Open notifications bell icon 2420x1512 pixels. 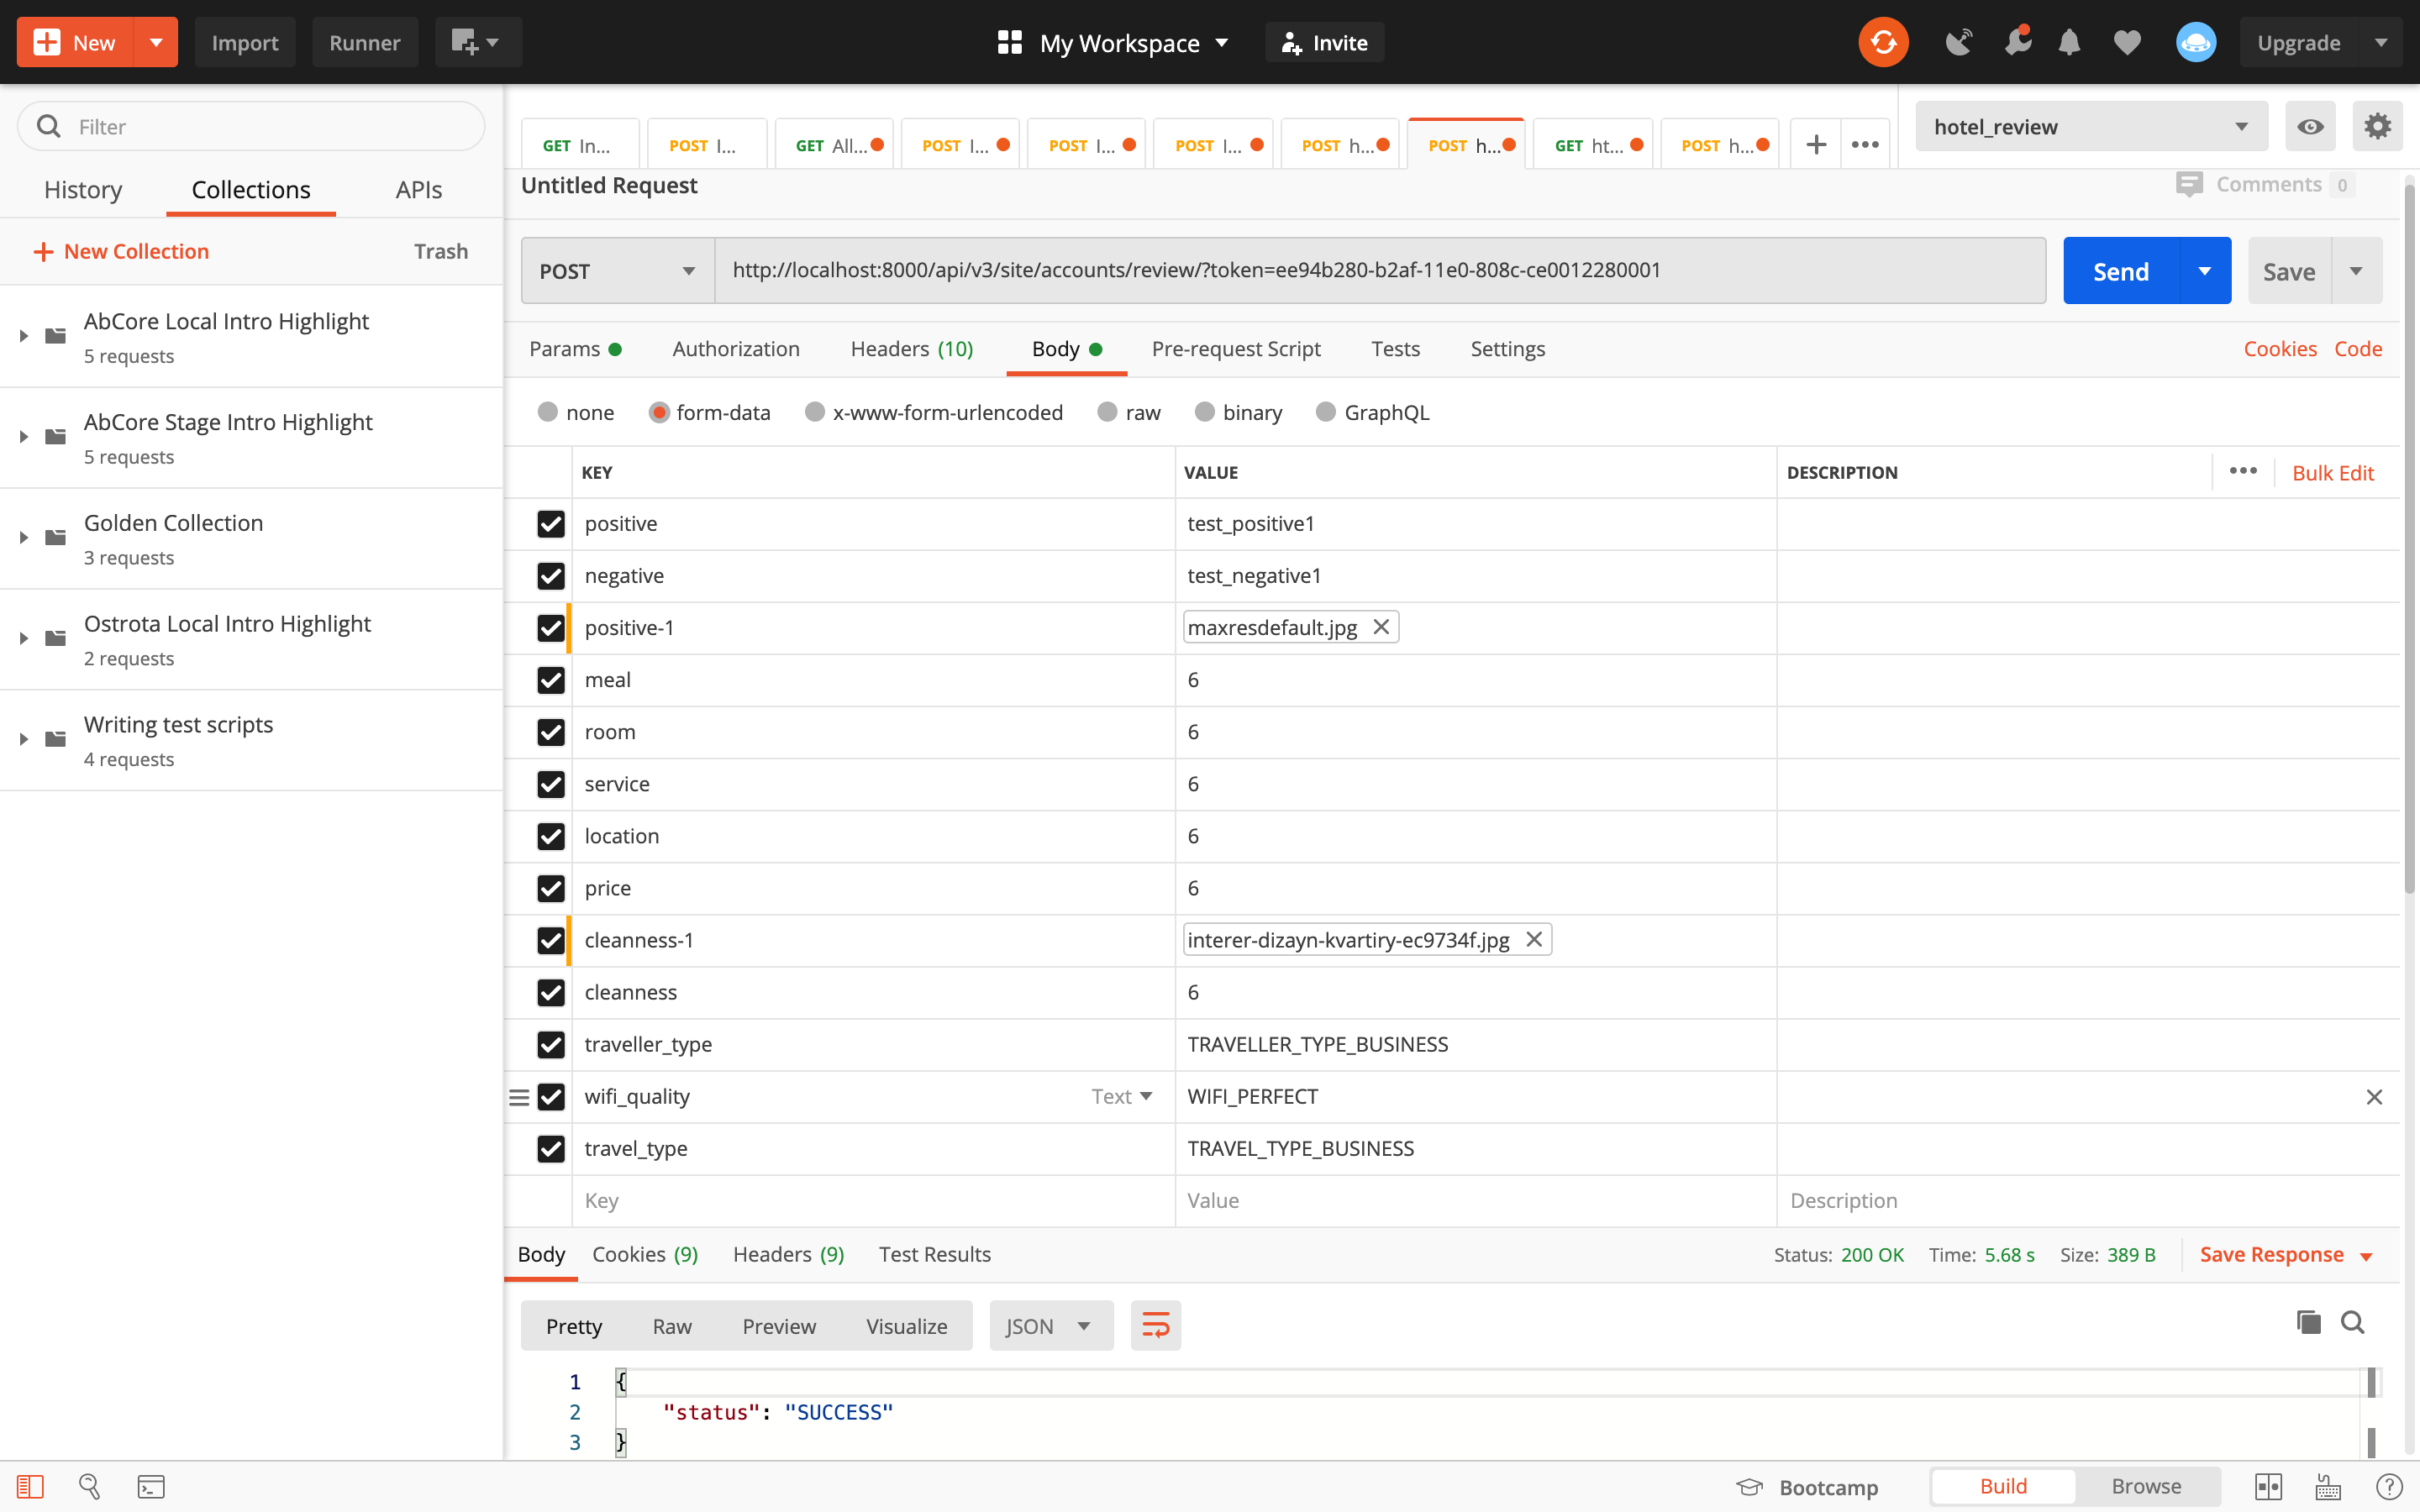(x=2069, y=42)
